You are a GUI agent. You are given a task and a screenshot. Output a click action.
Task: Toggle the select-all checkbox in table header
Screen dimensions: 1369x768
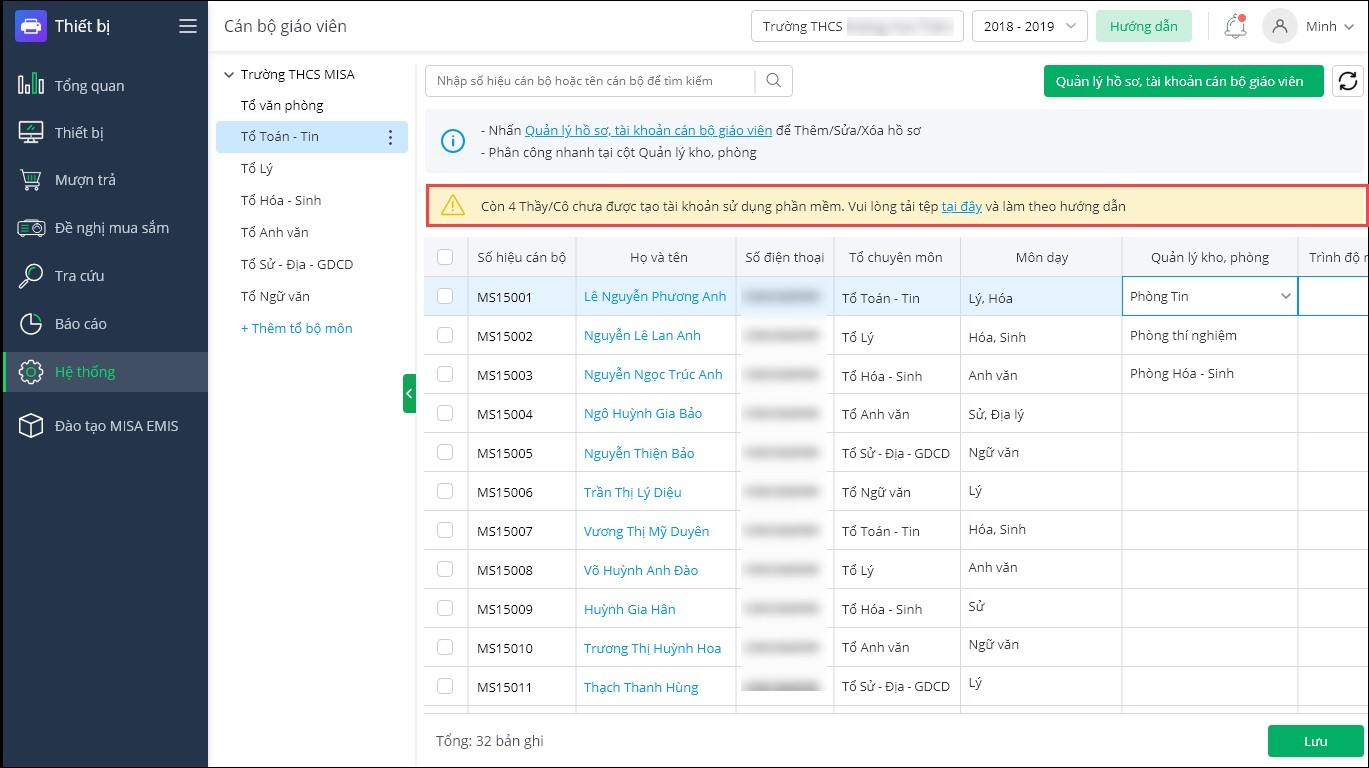[x=445, y=257]
